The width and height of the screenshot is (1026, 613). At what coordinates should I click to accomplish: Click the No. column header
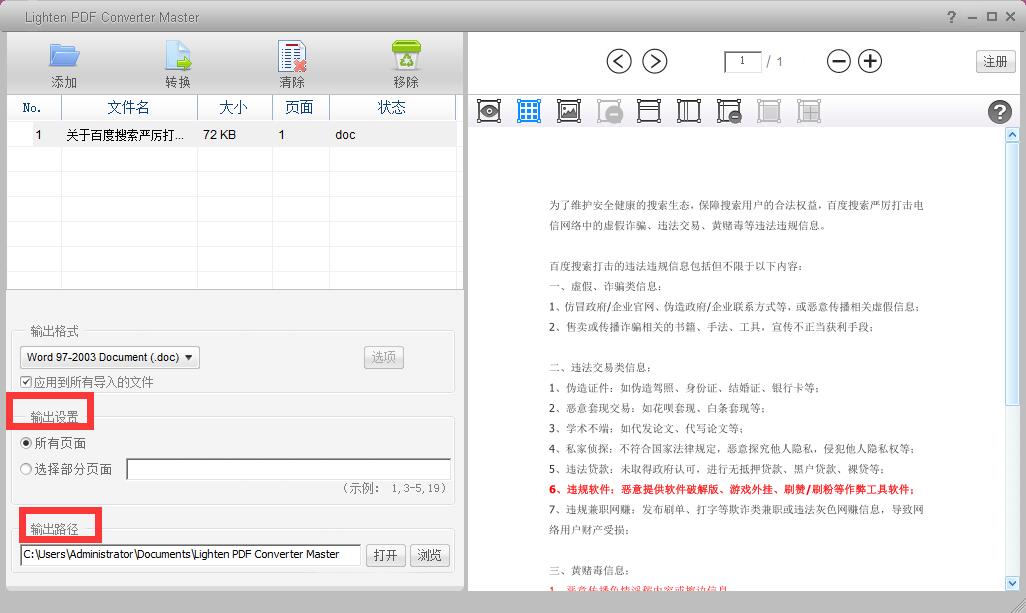pos(33,107)
